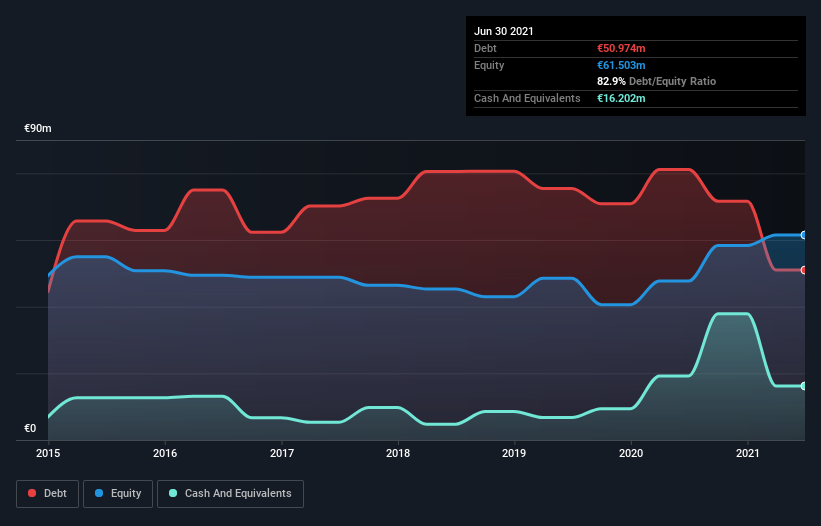Screen dimensions: 821x526
Task: Click the 2020 x-axis label
Action: pyautogui.click(x=631, y=453)
